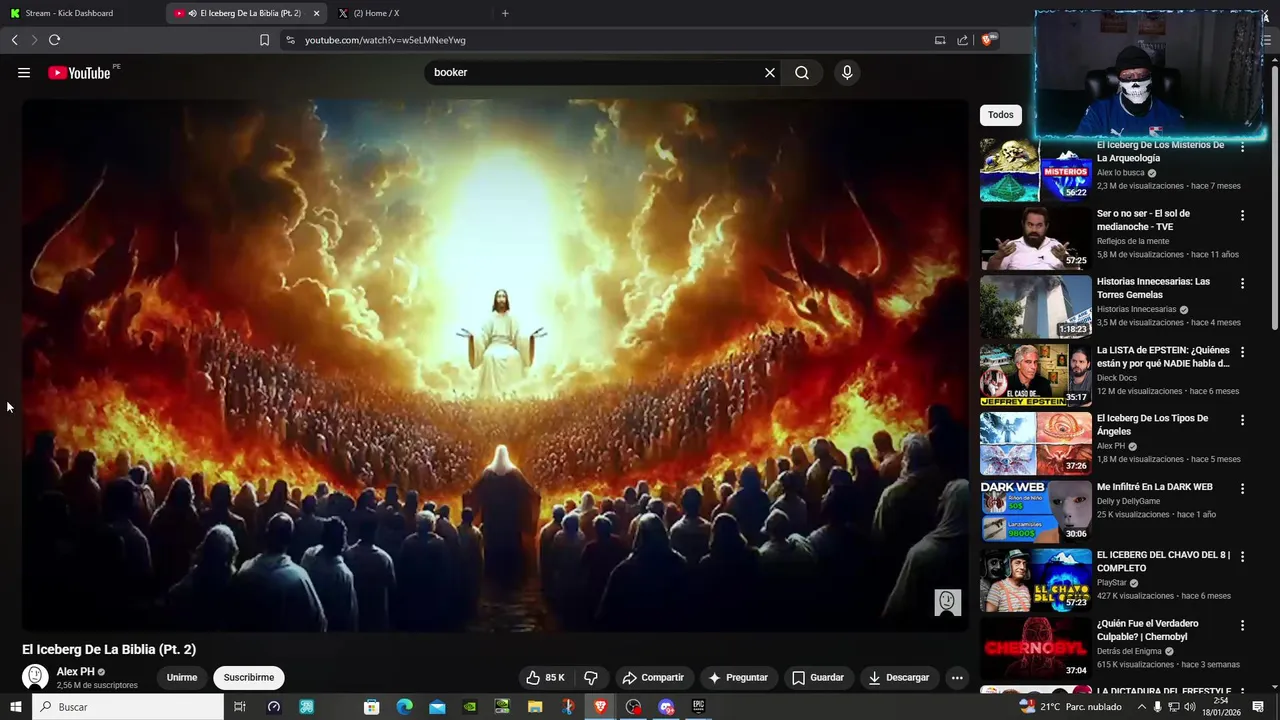Open more actions (three dots) below video
This screenshot has height=720, width=1280.
(957, 677)
